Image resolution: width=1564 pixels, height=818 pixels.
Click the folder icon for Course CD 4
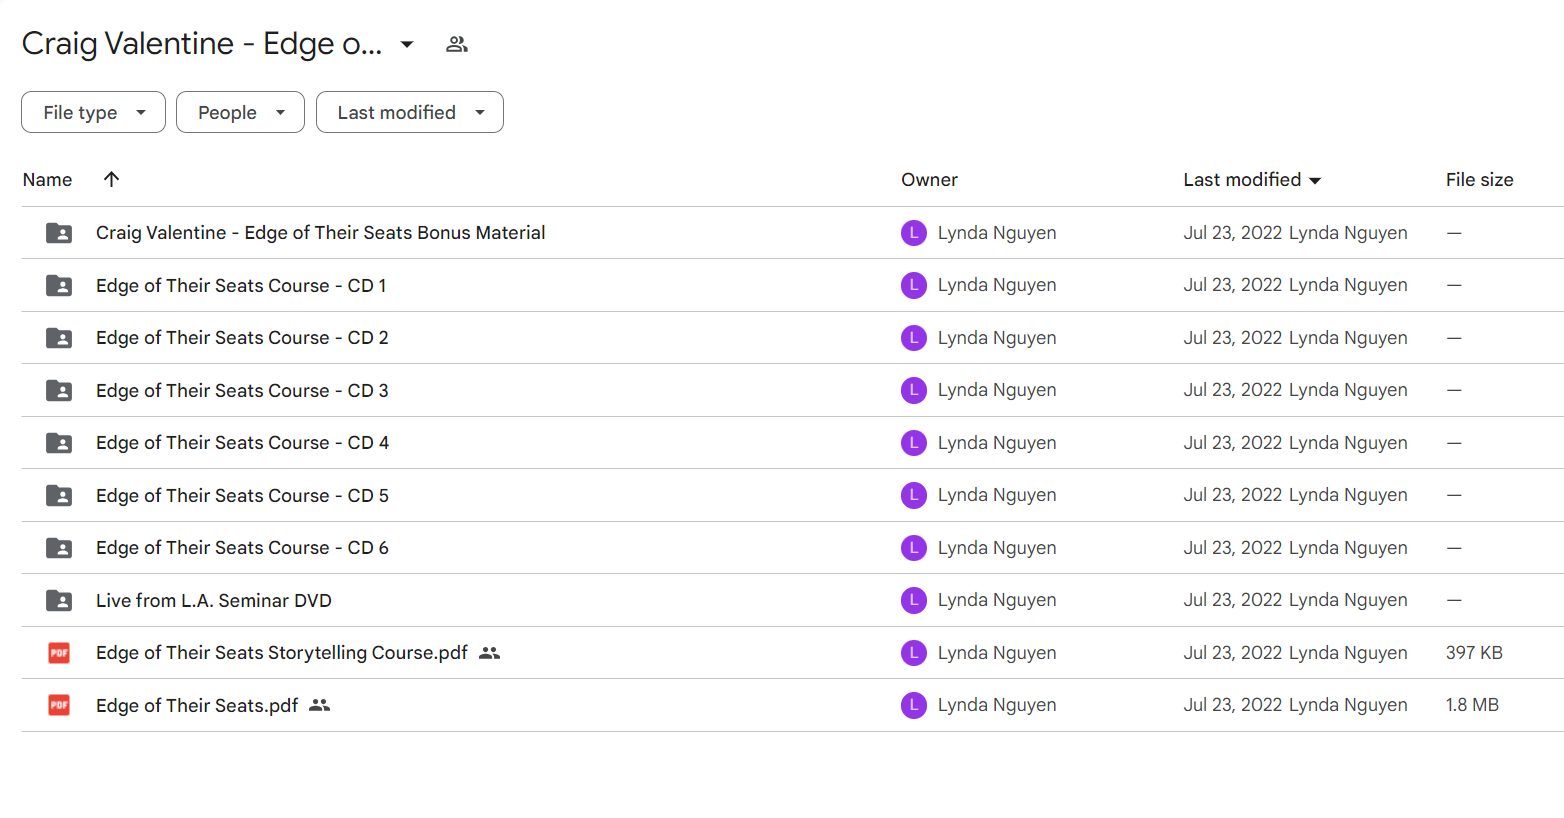pyautogui.click(x=59, y=443)
